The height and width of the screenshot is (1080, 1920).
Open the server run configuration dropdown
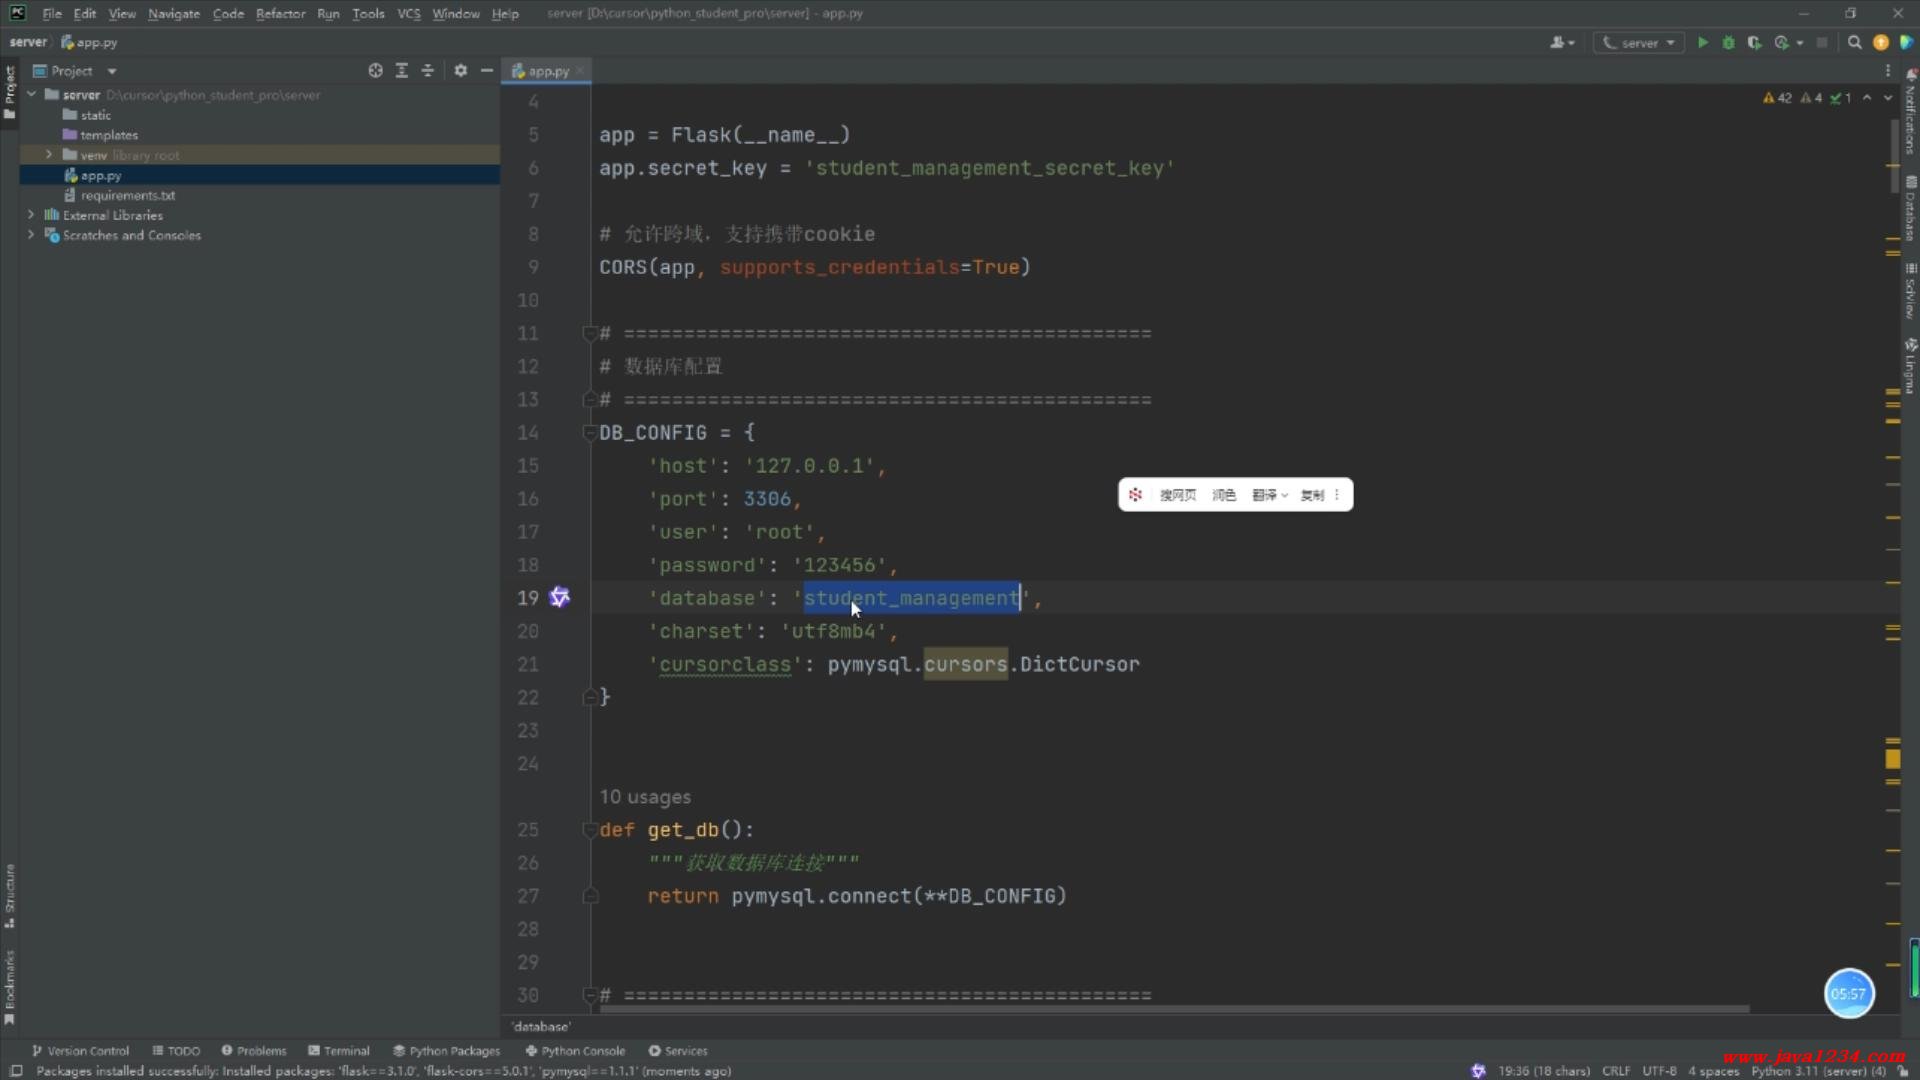pyautogui.click(x=1640, y=42)
